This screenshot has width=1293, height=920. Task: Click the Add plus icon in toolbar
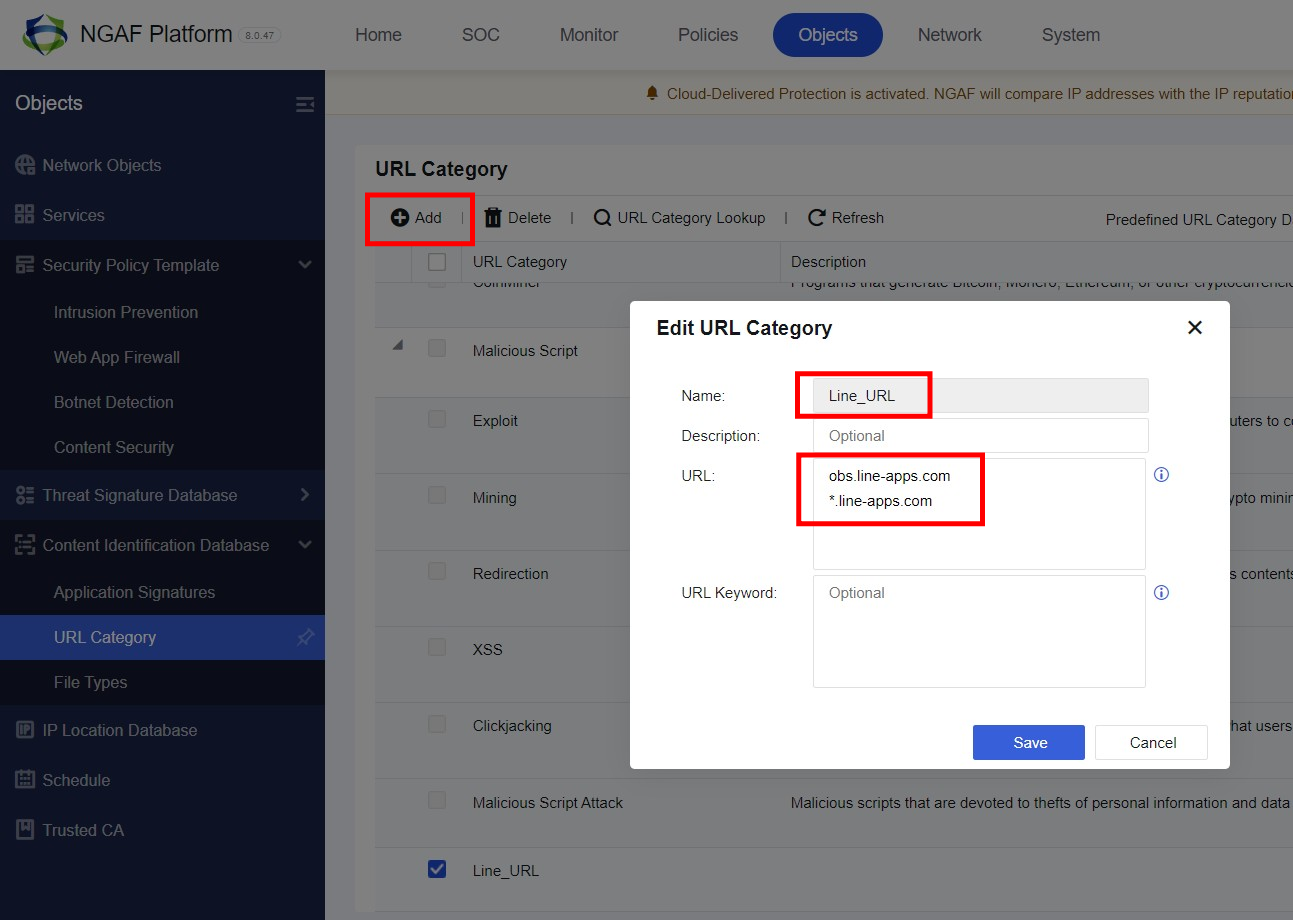coord(399,218)
